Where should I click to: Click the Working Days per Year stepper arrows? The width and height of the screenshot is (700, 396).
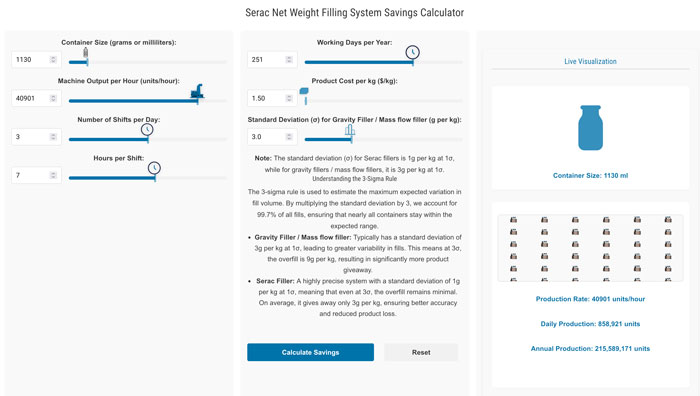click(x=289, y=59)
